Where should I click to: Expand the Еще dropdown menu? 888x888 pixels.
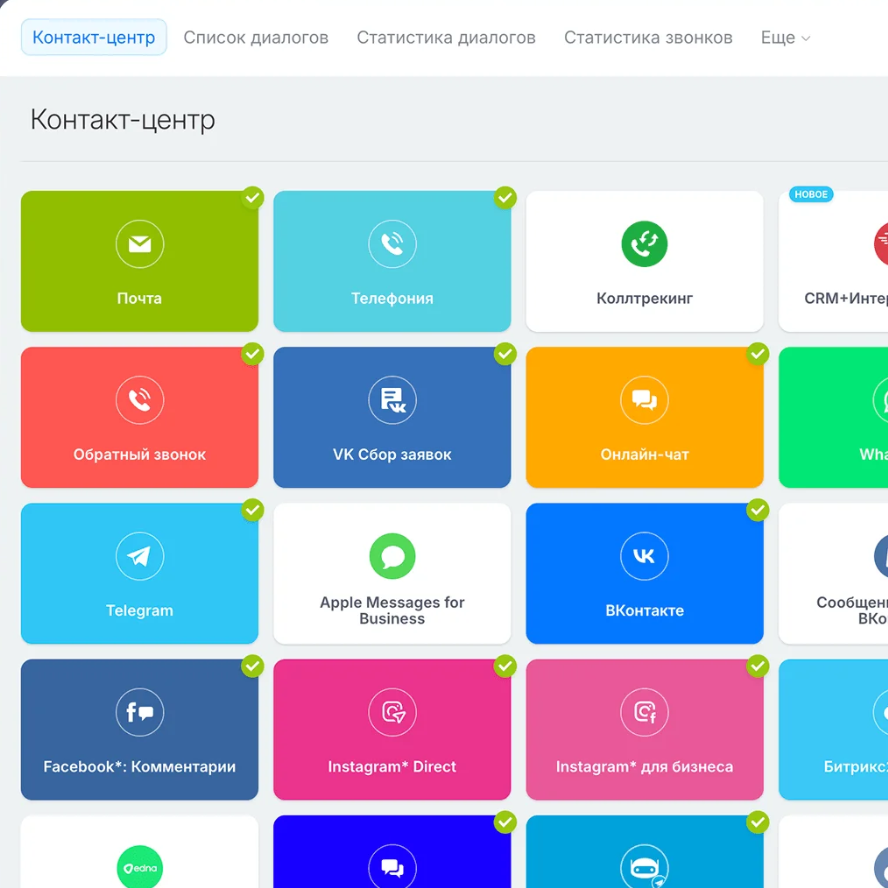coord(785,38)
